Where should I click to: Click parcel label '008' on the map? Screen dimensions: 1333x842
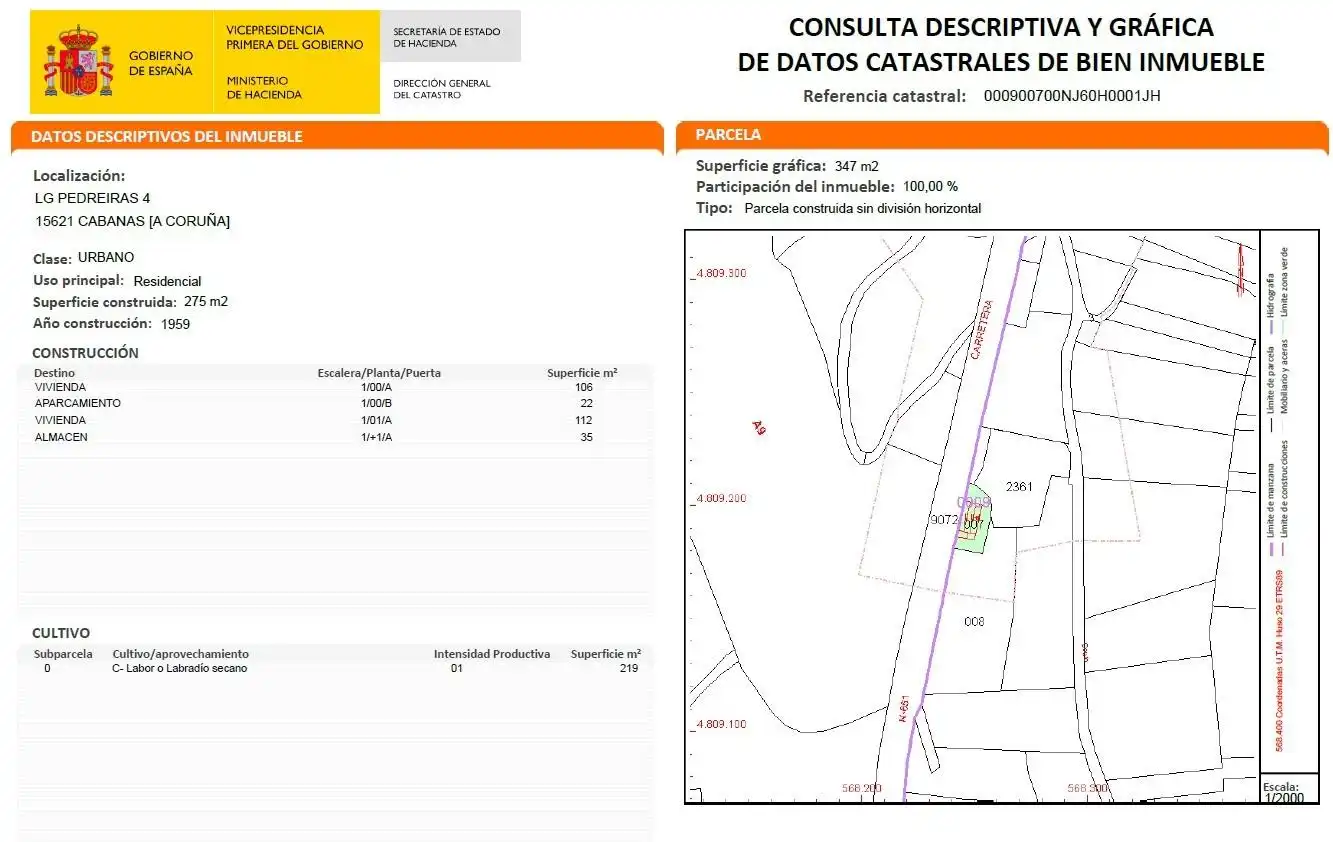click(974, 621)
